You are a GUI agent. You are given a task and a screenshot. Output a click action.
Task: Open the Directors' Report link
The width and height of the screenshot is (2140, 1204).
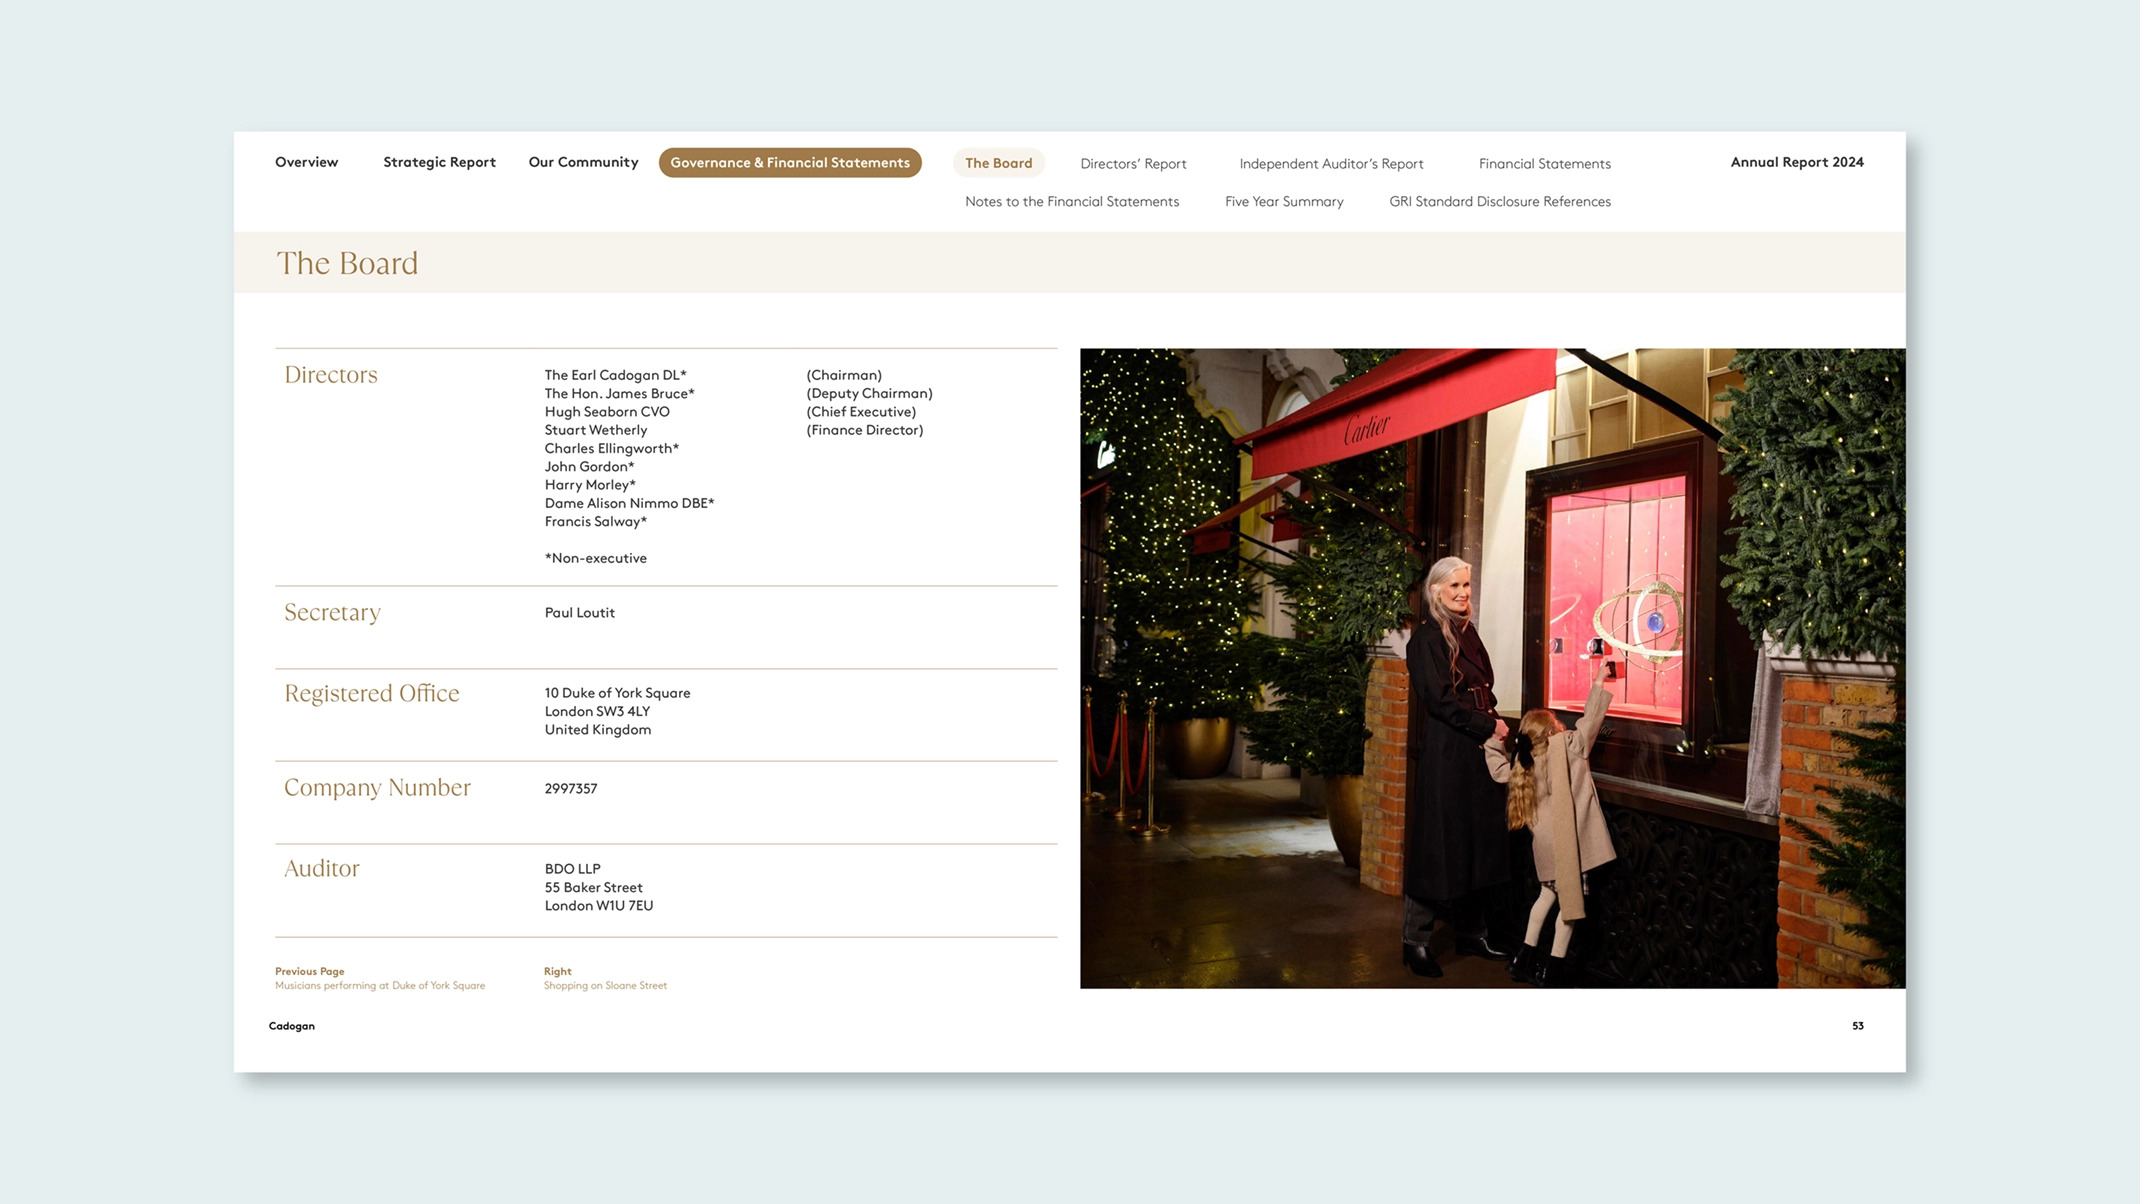coord(1133,164)
